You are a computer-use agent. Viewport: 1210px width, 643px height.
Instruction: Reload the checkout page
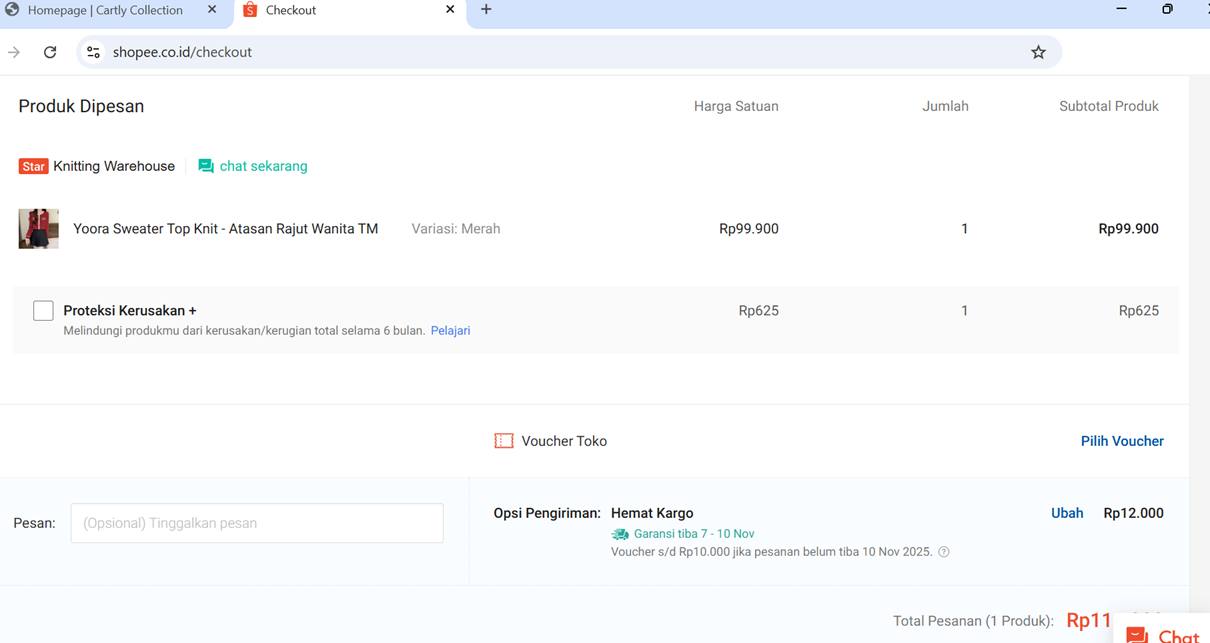pyautogui.click(x=50, y=52)
